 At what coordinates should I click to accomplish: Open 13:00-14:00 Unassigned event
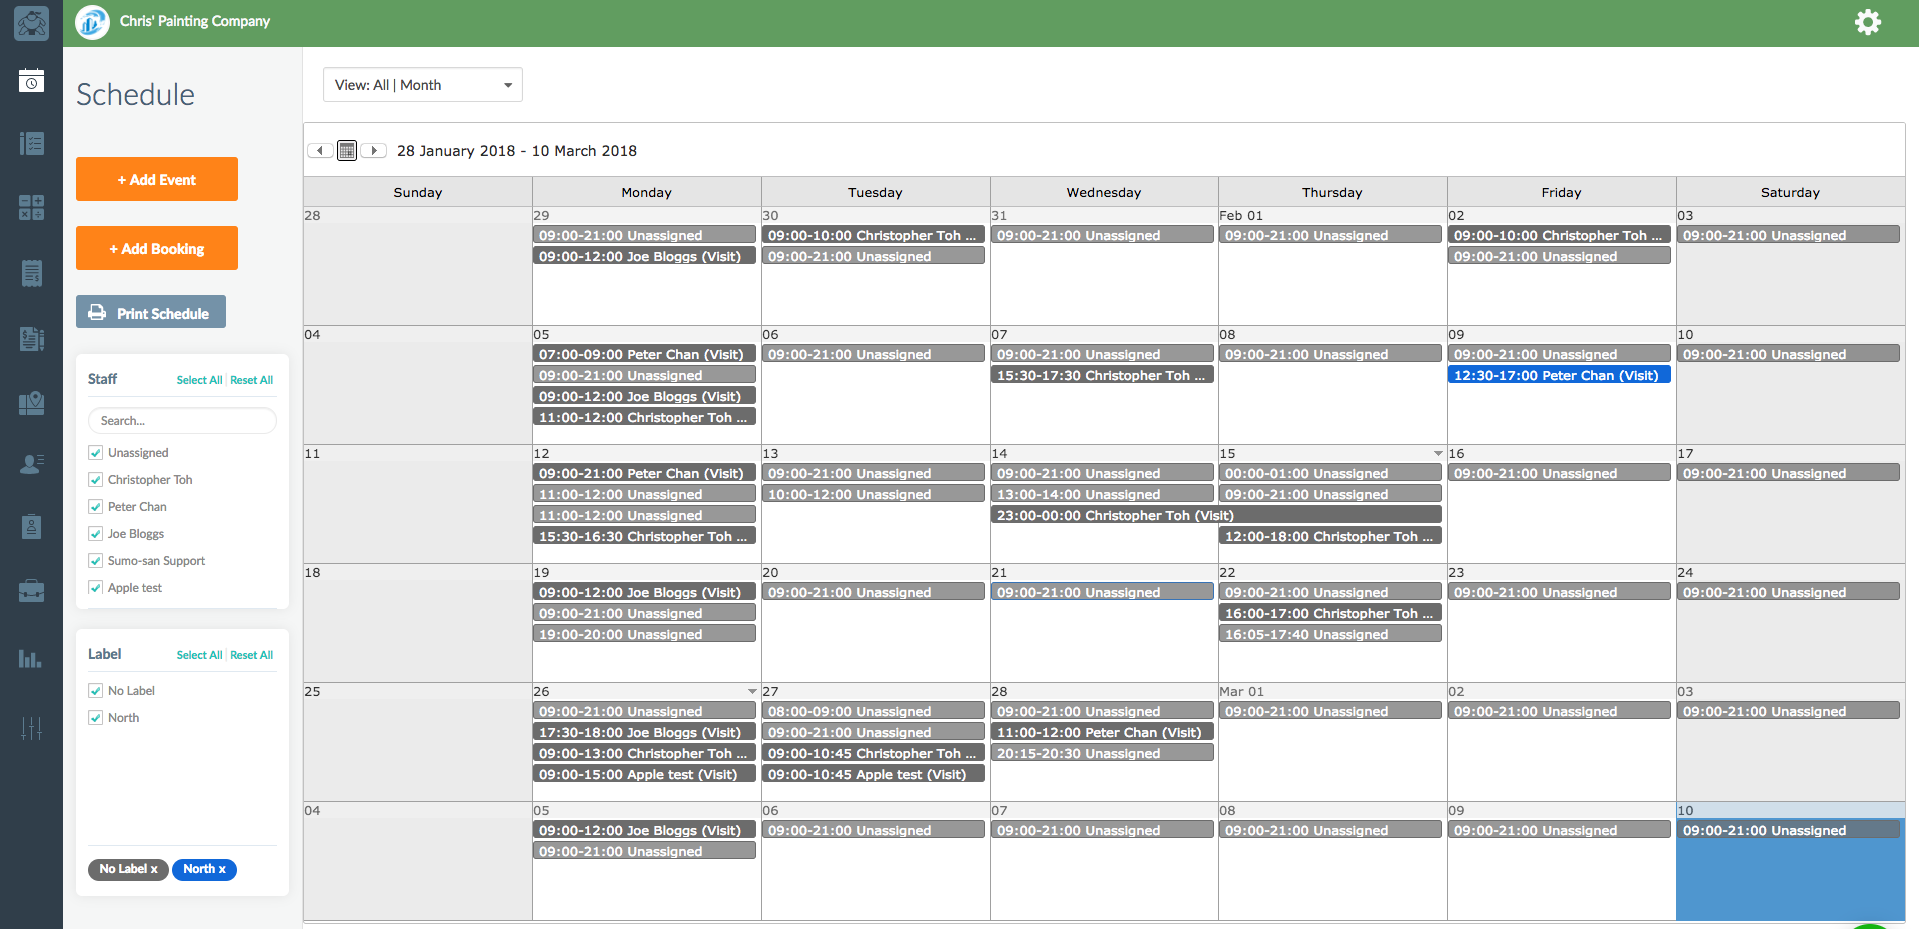(x=1102, y=494)
